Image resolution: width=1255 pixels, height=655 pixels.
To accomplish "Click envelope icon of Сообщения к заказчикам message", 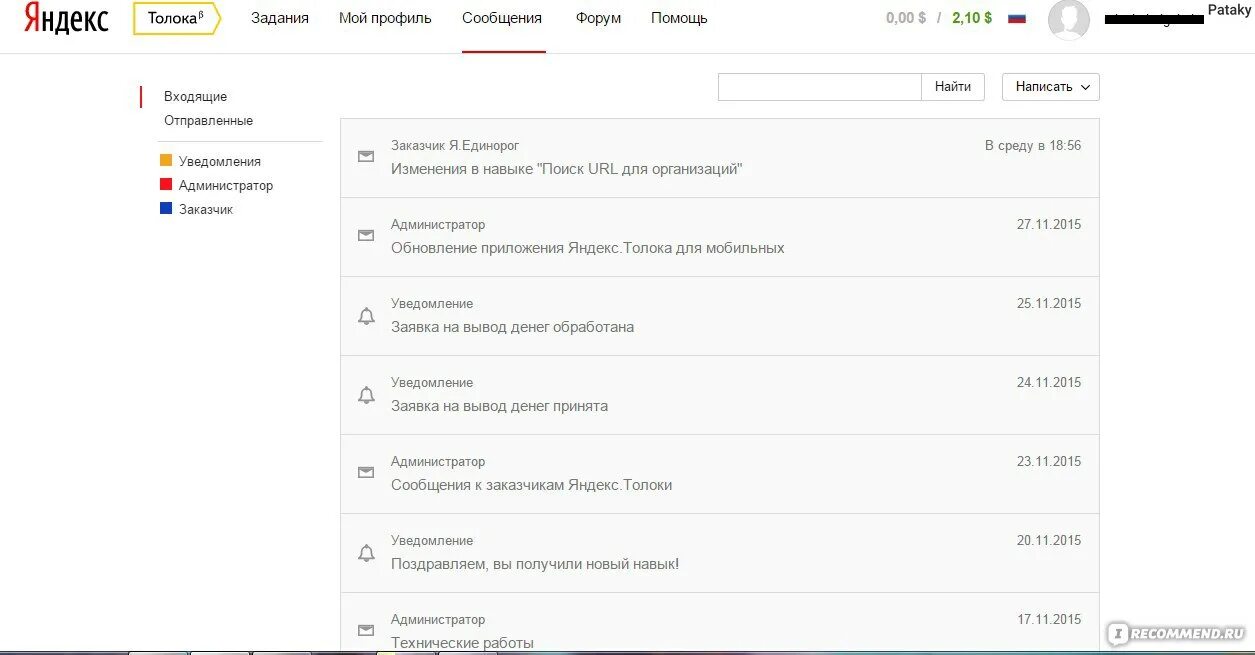I will pos(366,473).
